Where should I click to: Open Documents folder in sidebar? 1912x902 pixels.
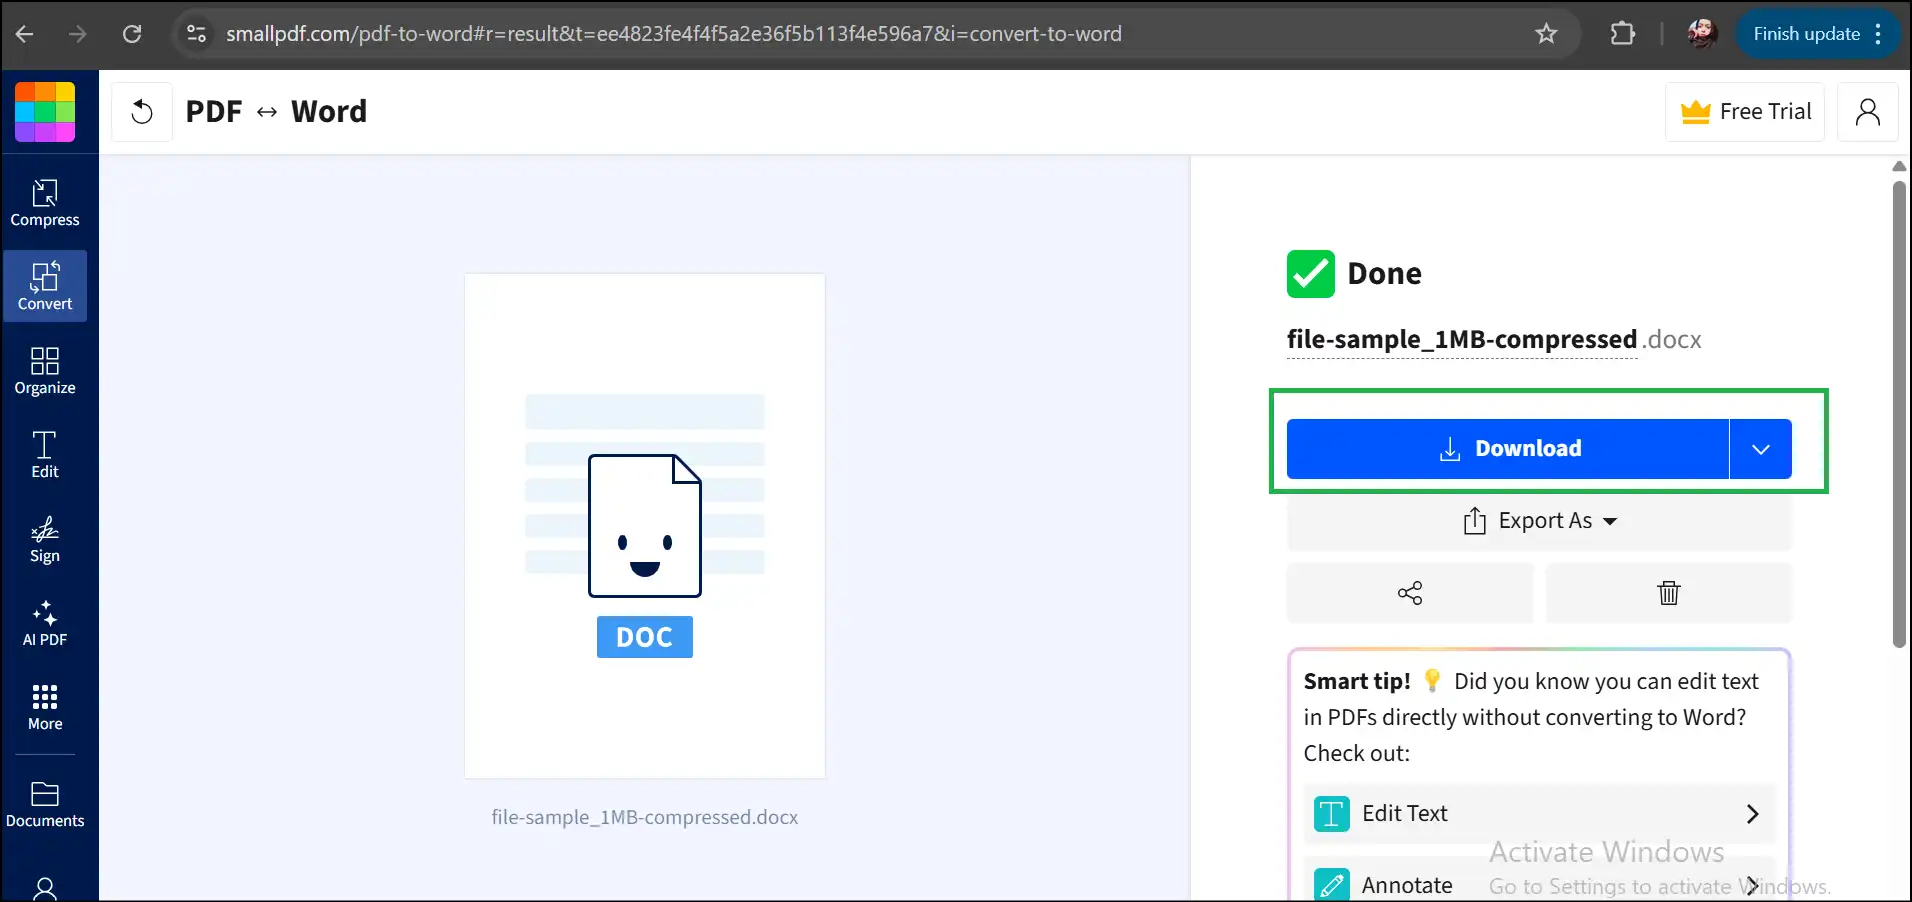[45, 805]
